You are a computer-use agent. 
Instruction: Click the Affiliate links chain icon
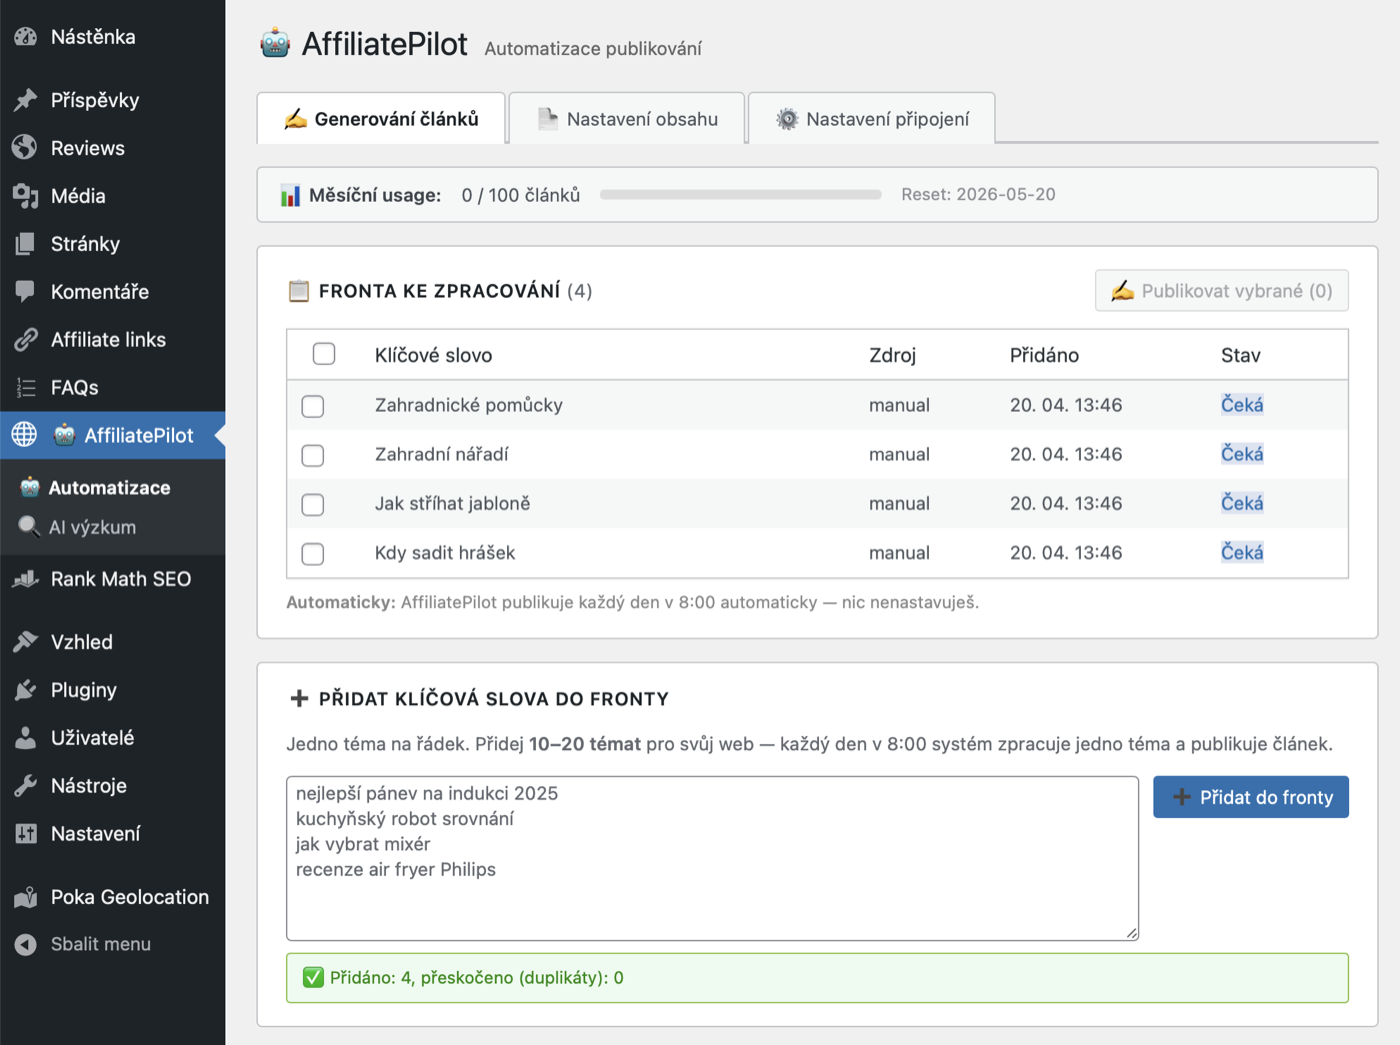26,340
